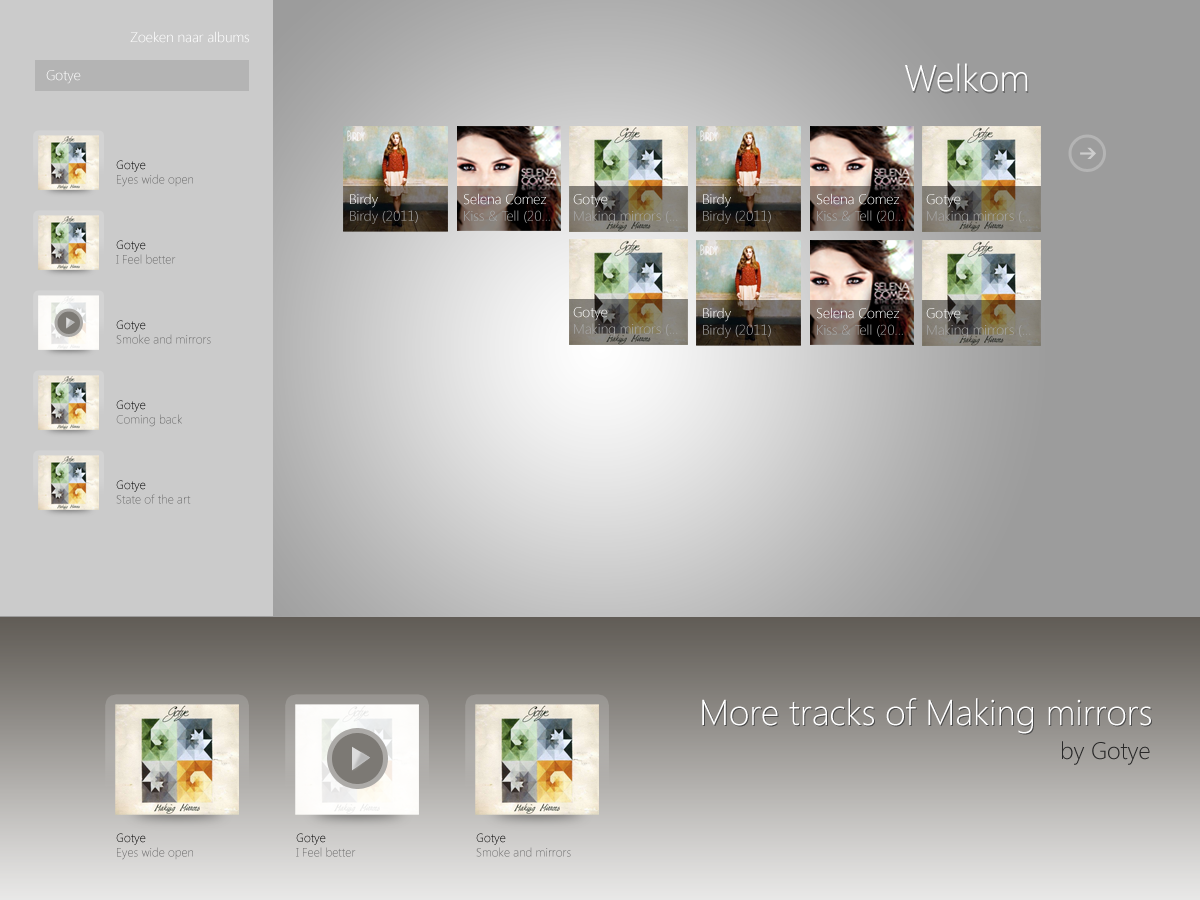This screenshot has height=900, width=1200.
Task: Select "I Feel better" title in sidebar
Action: 146,260
